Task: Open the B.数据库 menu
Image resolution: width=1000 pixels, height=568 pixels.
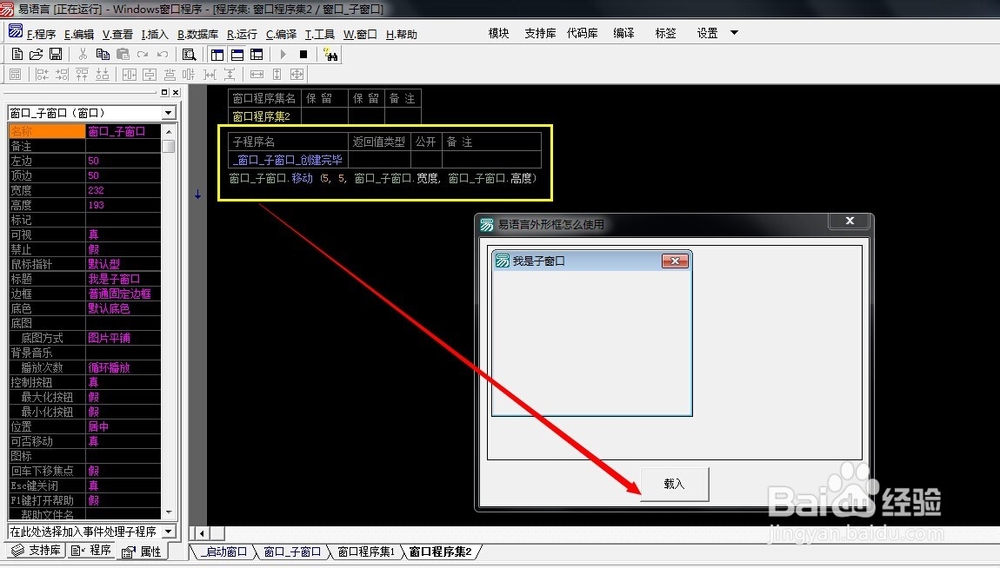Action: 198,34
